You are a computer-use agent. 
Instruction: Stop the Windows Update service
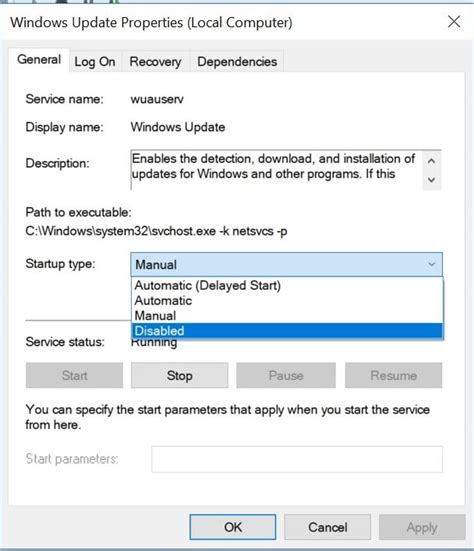coord(180,375)
